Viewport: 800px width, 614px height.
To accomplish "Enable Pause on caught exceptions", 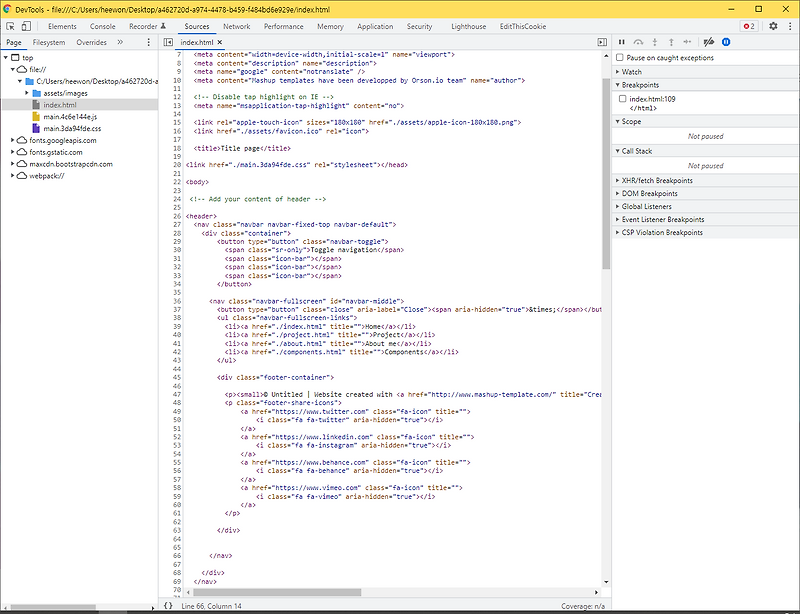I will pos(619,57).
